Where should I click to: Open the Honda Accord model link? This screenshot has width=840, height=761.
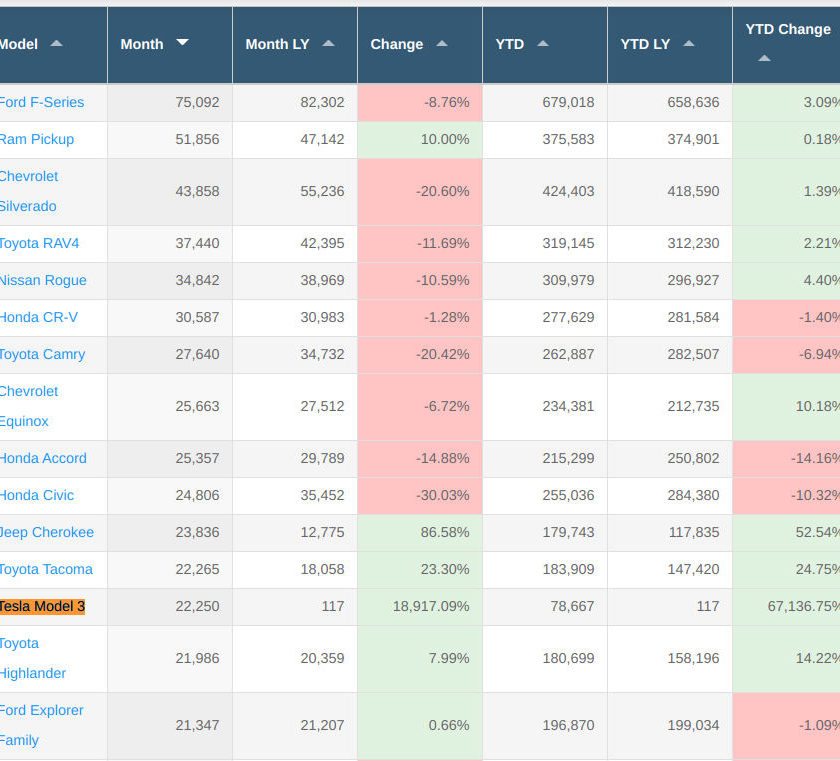click(x=43, y=458)
